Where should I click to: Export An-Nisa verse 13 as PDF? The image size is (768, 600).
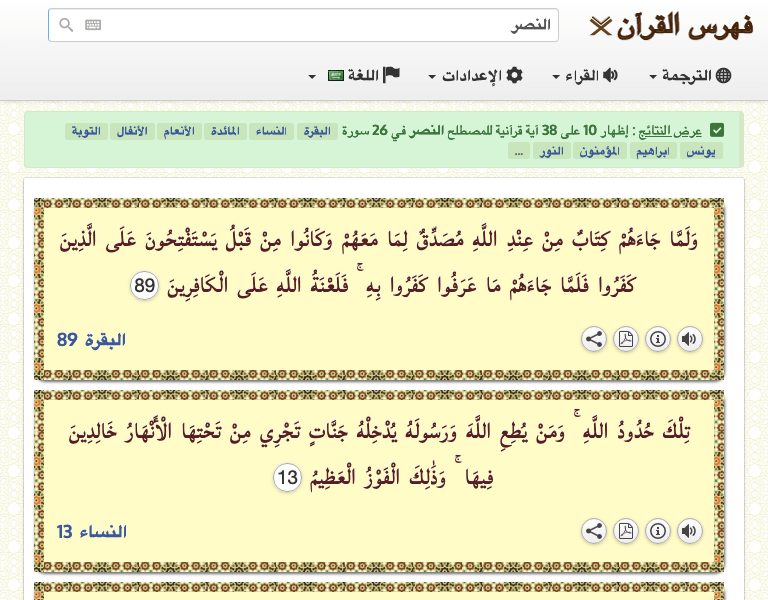click(625, 531)
